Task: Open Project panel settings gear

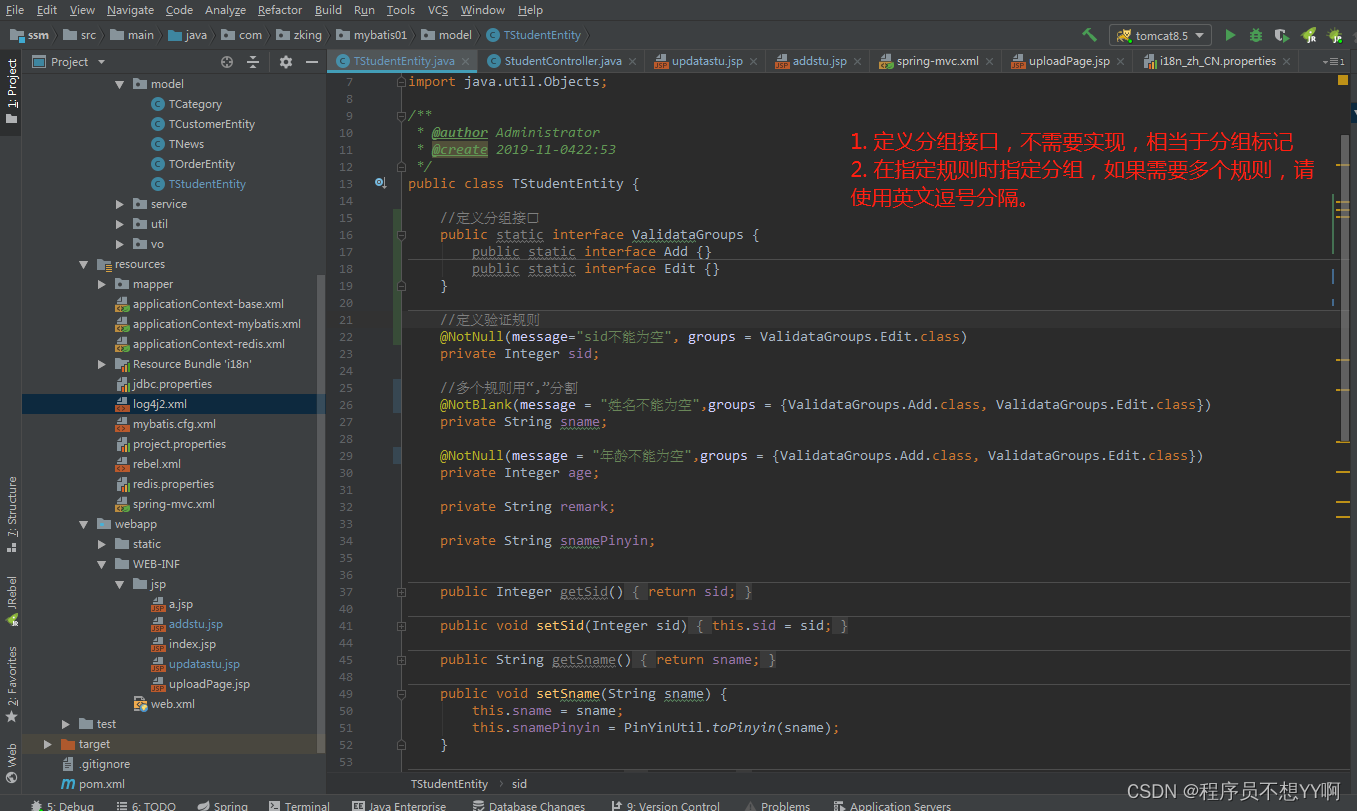Action: pyautogui.click(x=286, y=62)
